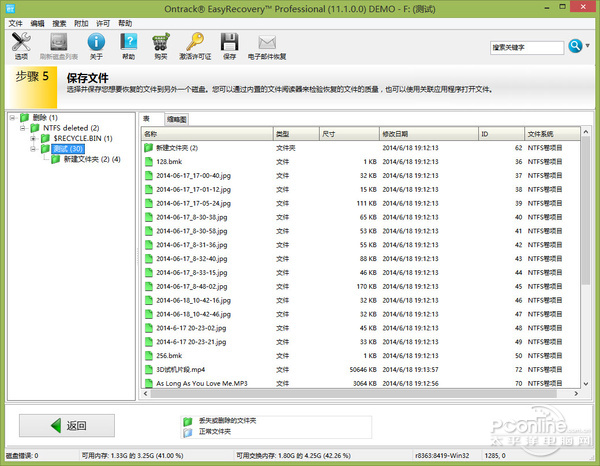
Task: Collapse the 删除 (1) root node
Action: tap(12, 117)
